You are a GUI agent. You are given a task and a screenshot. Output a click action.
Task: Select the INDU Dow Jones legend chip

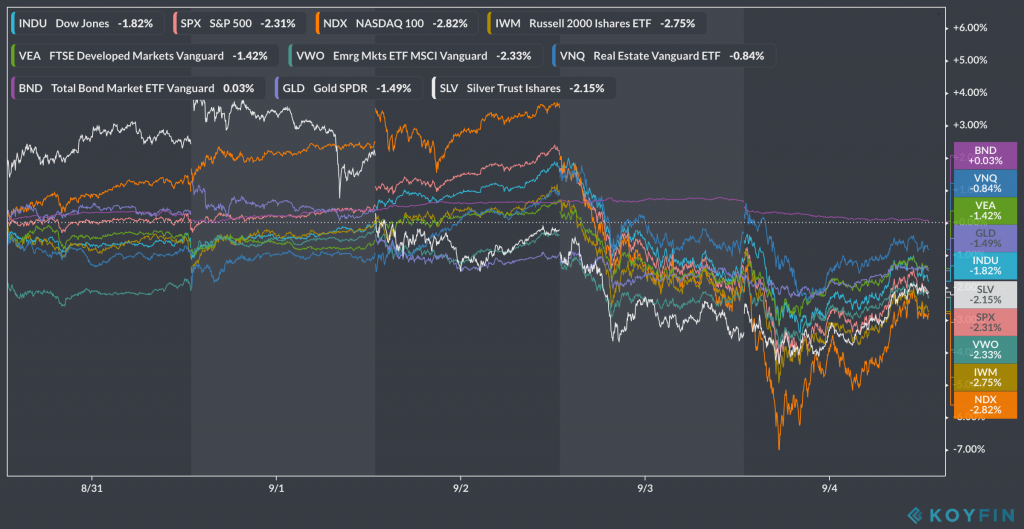(87, 23)
